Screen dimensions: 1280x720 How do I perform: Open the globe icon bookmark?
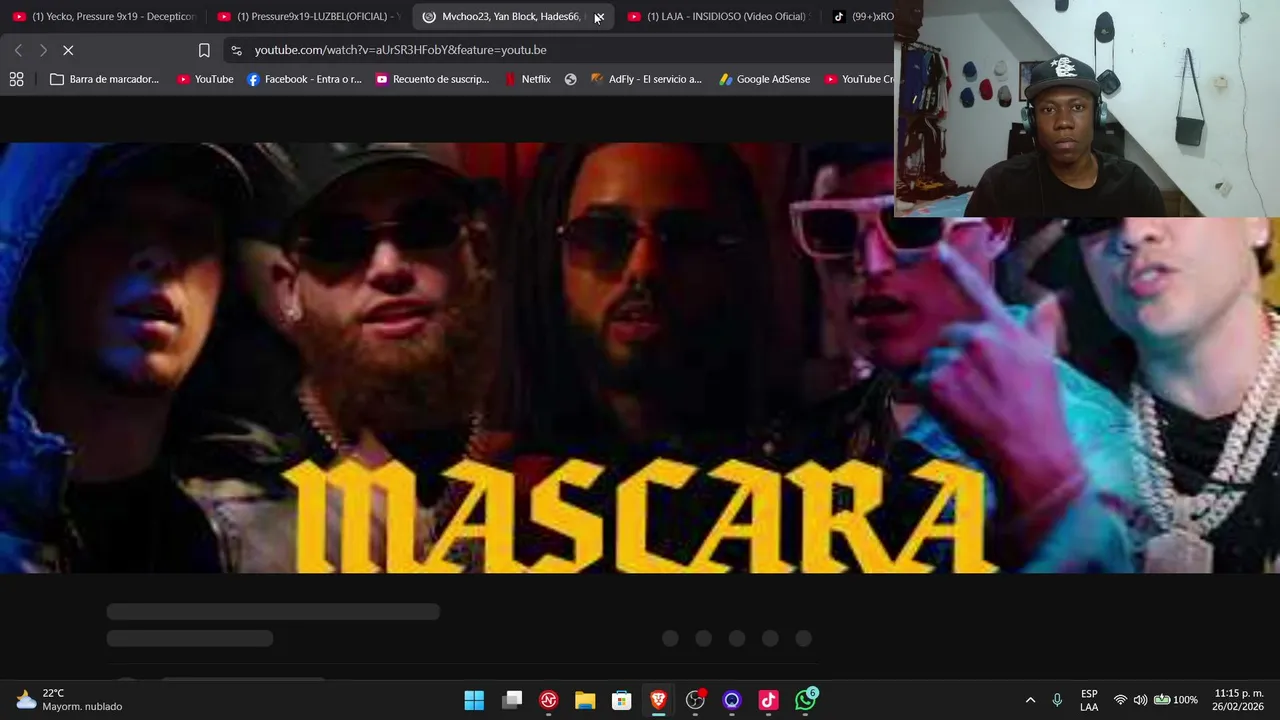(x=570, y=79)
